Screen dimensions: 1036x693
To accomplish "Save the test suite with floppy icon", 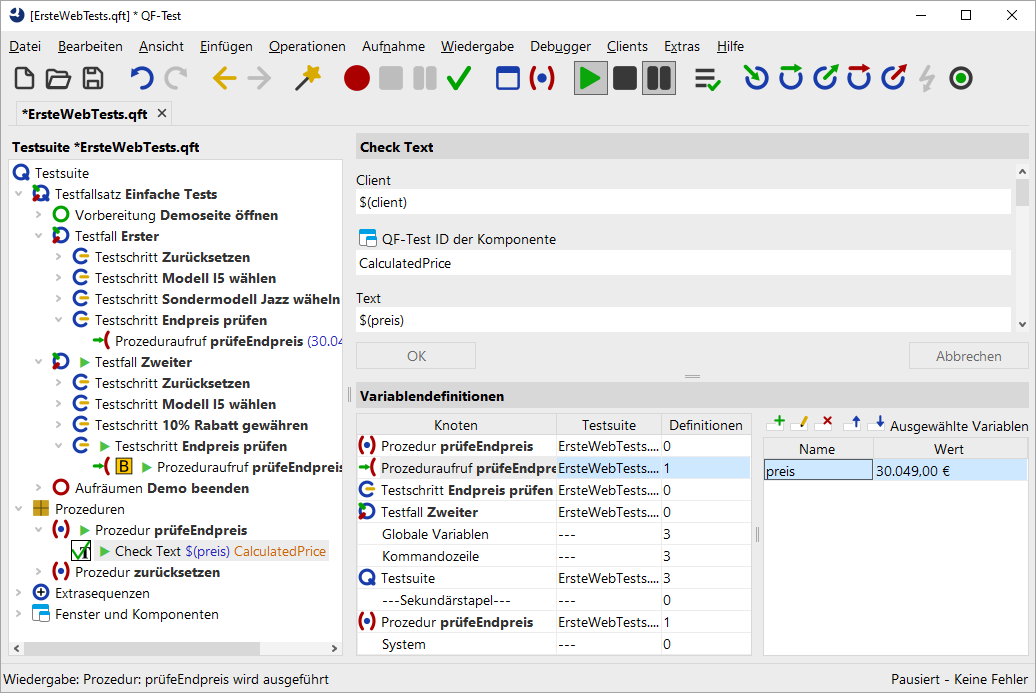I will coord(93,78).
